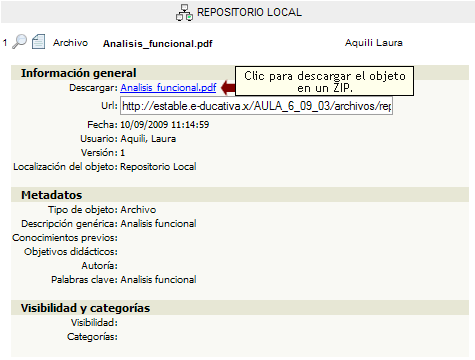475x360 pixels.
Task: Click the 'Repositorio Local' location value
Action: [x=158, y=167]
